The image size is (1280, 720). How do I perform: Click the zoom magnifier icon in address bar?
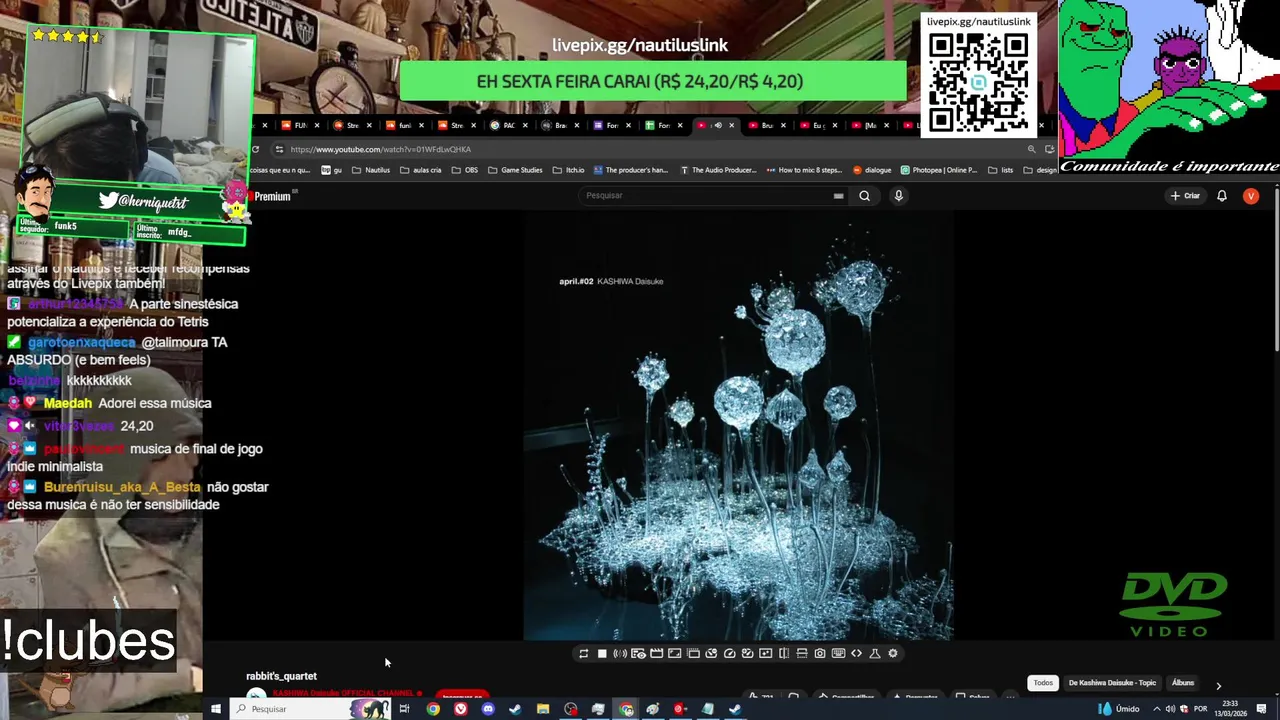[1031, 149]
